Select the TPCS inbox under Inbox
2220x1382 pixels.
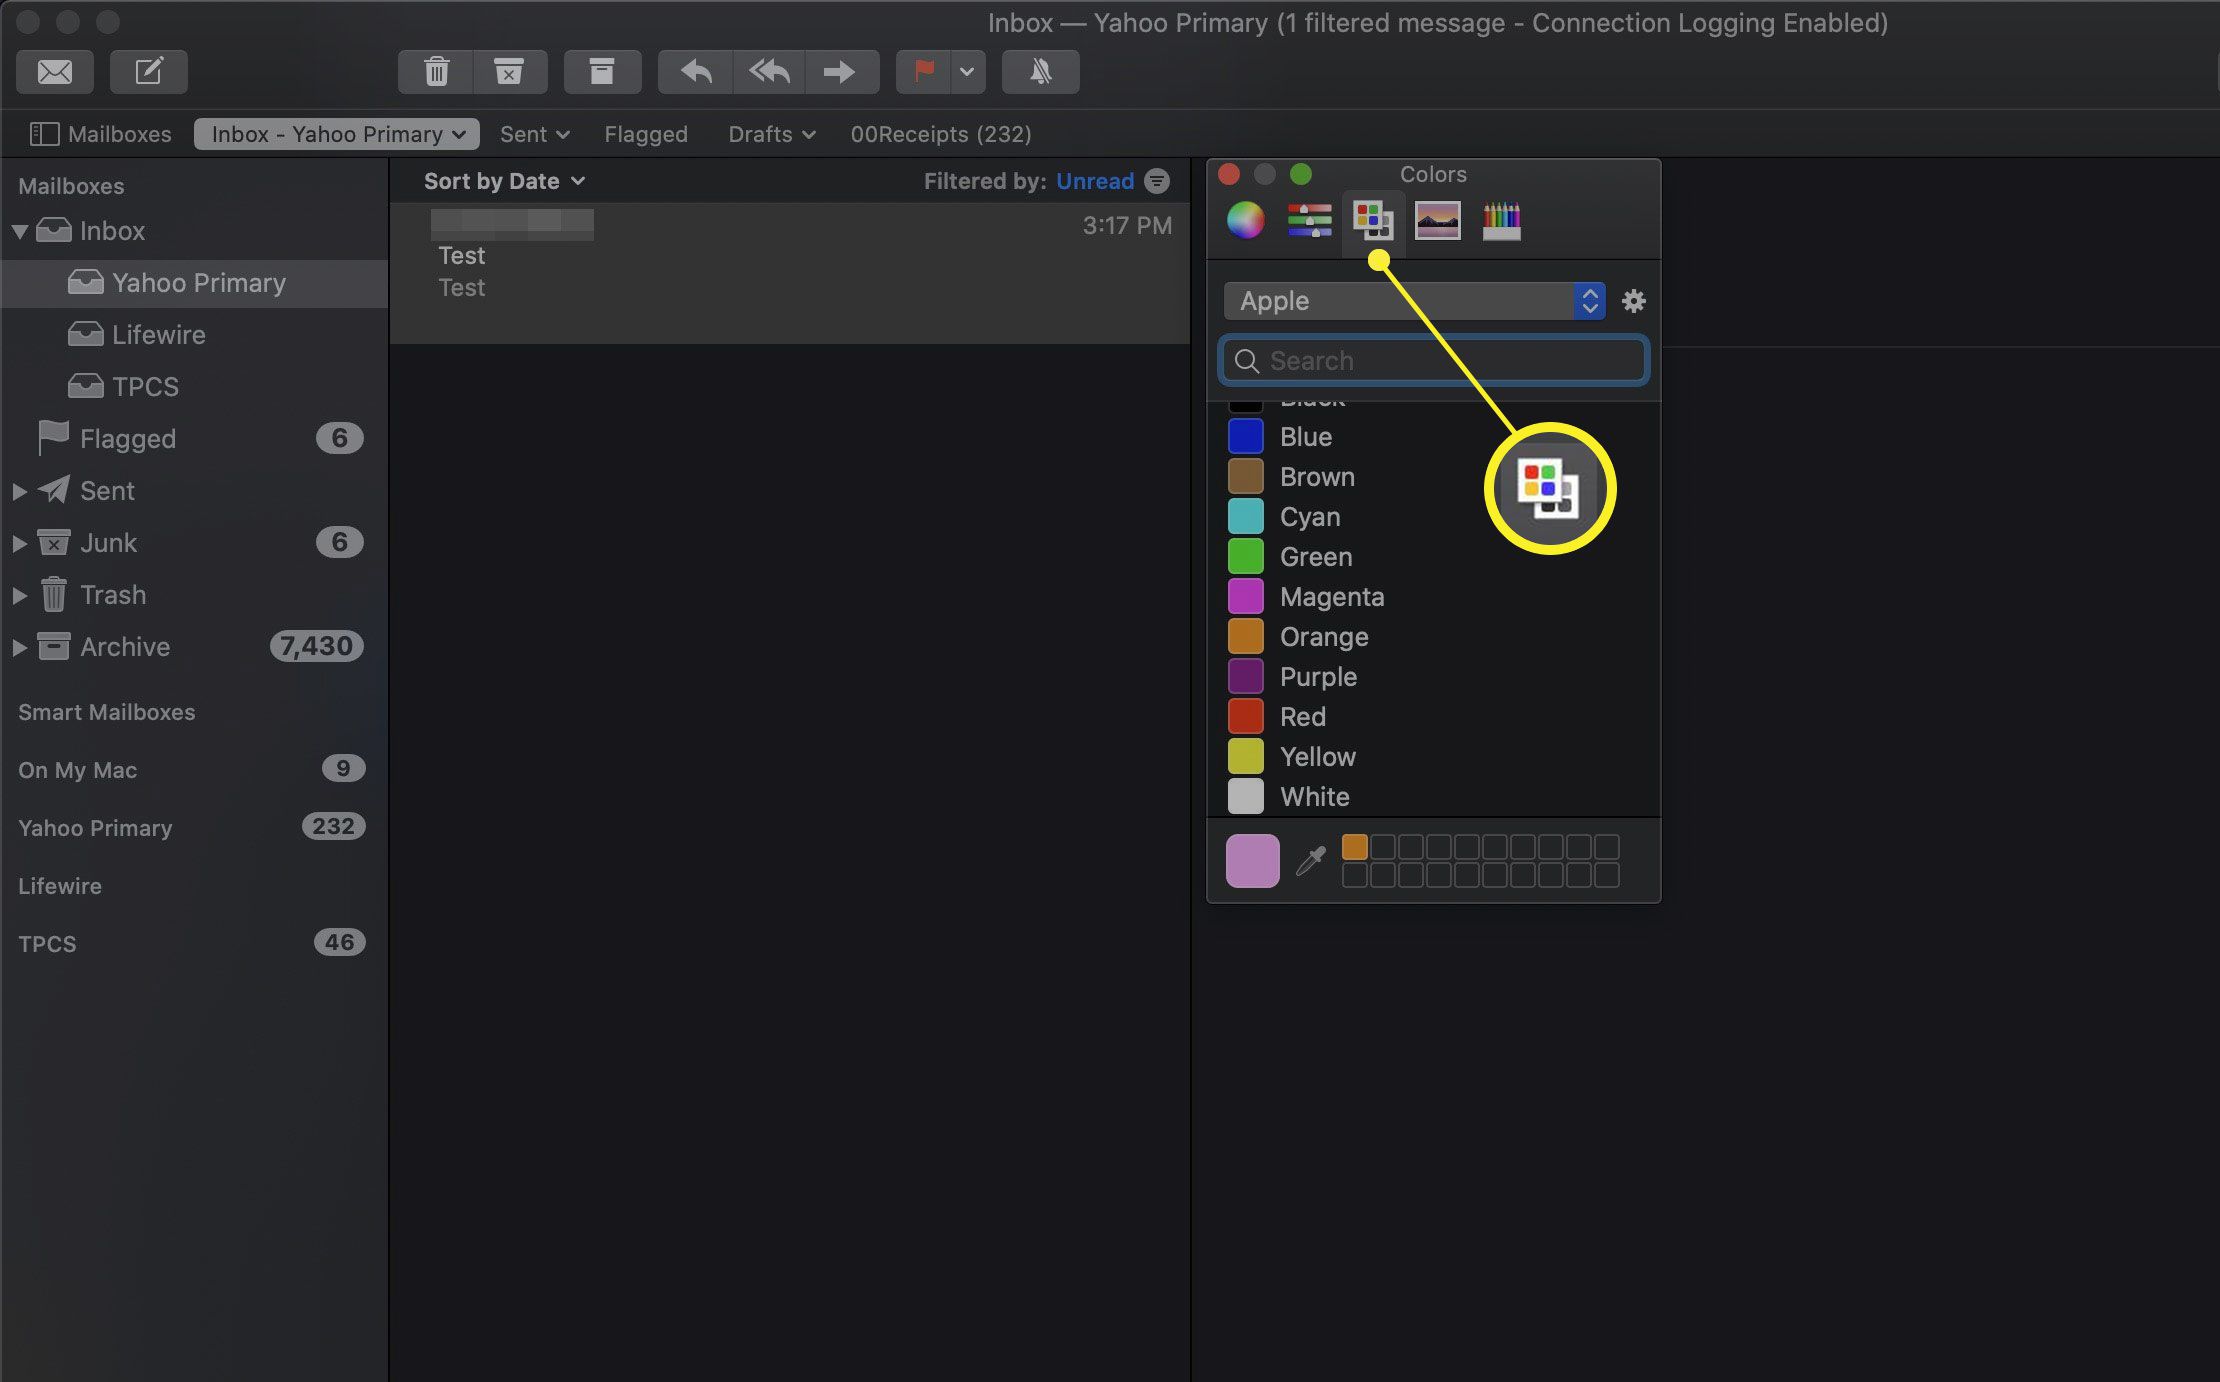pos(195,387)
